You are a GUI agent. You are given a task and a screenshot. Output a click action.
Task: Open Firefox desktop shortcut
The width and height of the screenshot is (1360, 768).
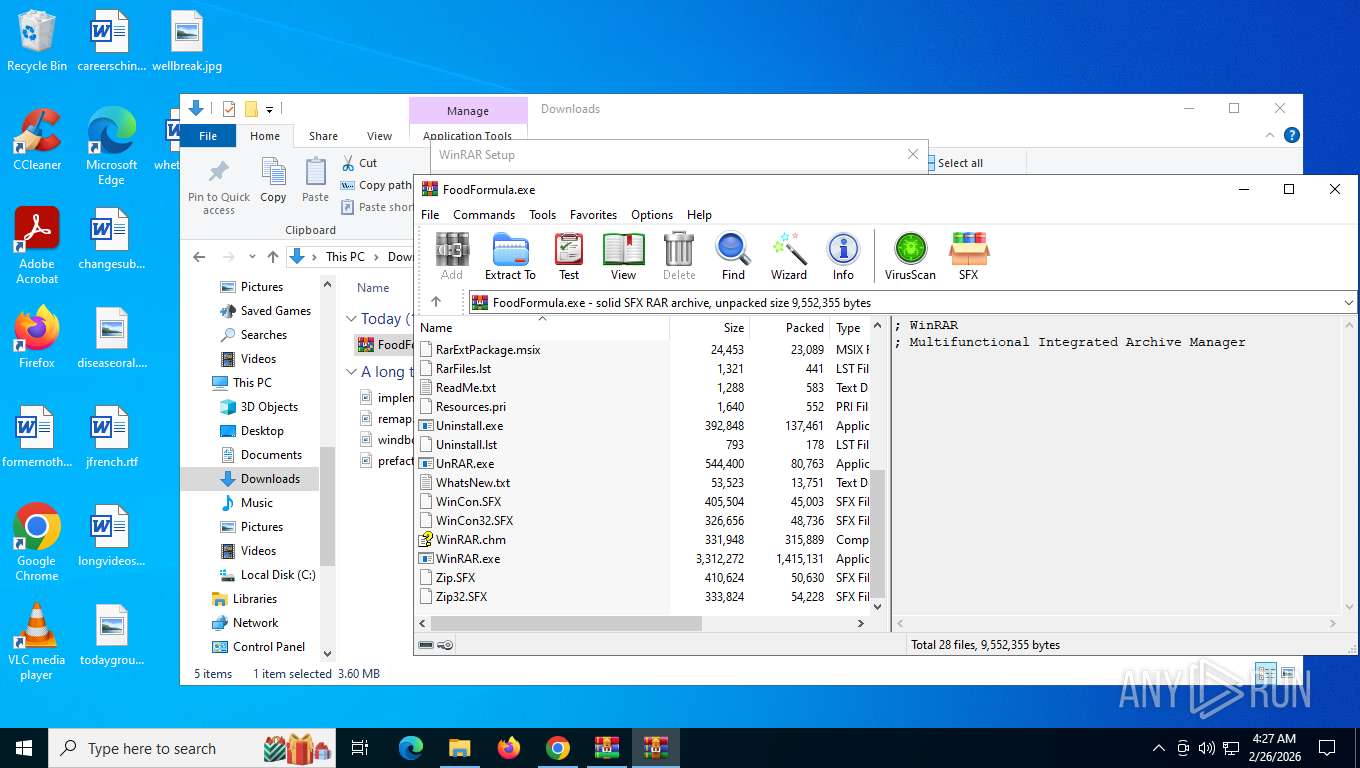pyautogui.click(x=37, y=337)
